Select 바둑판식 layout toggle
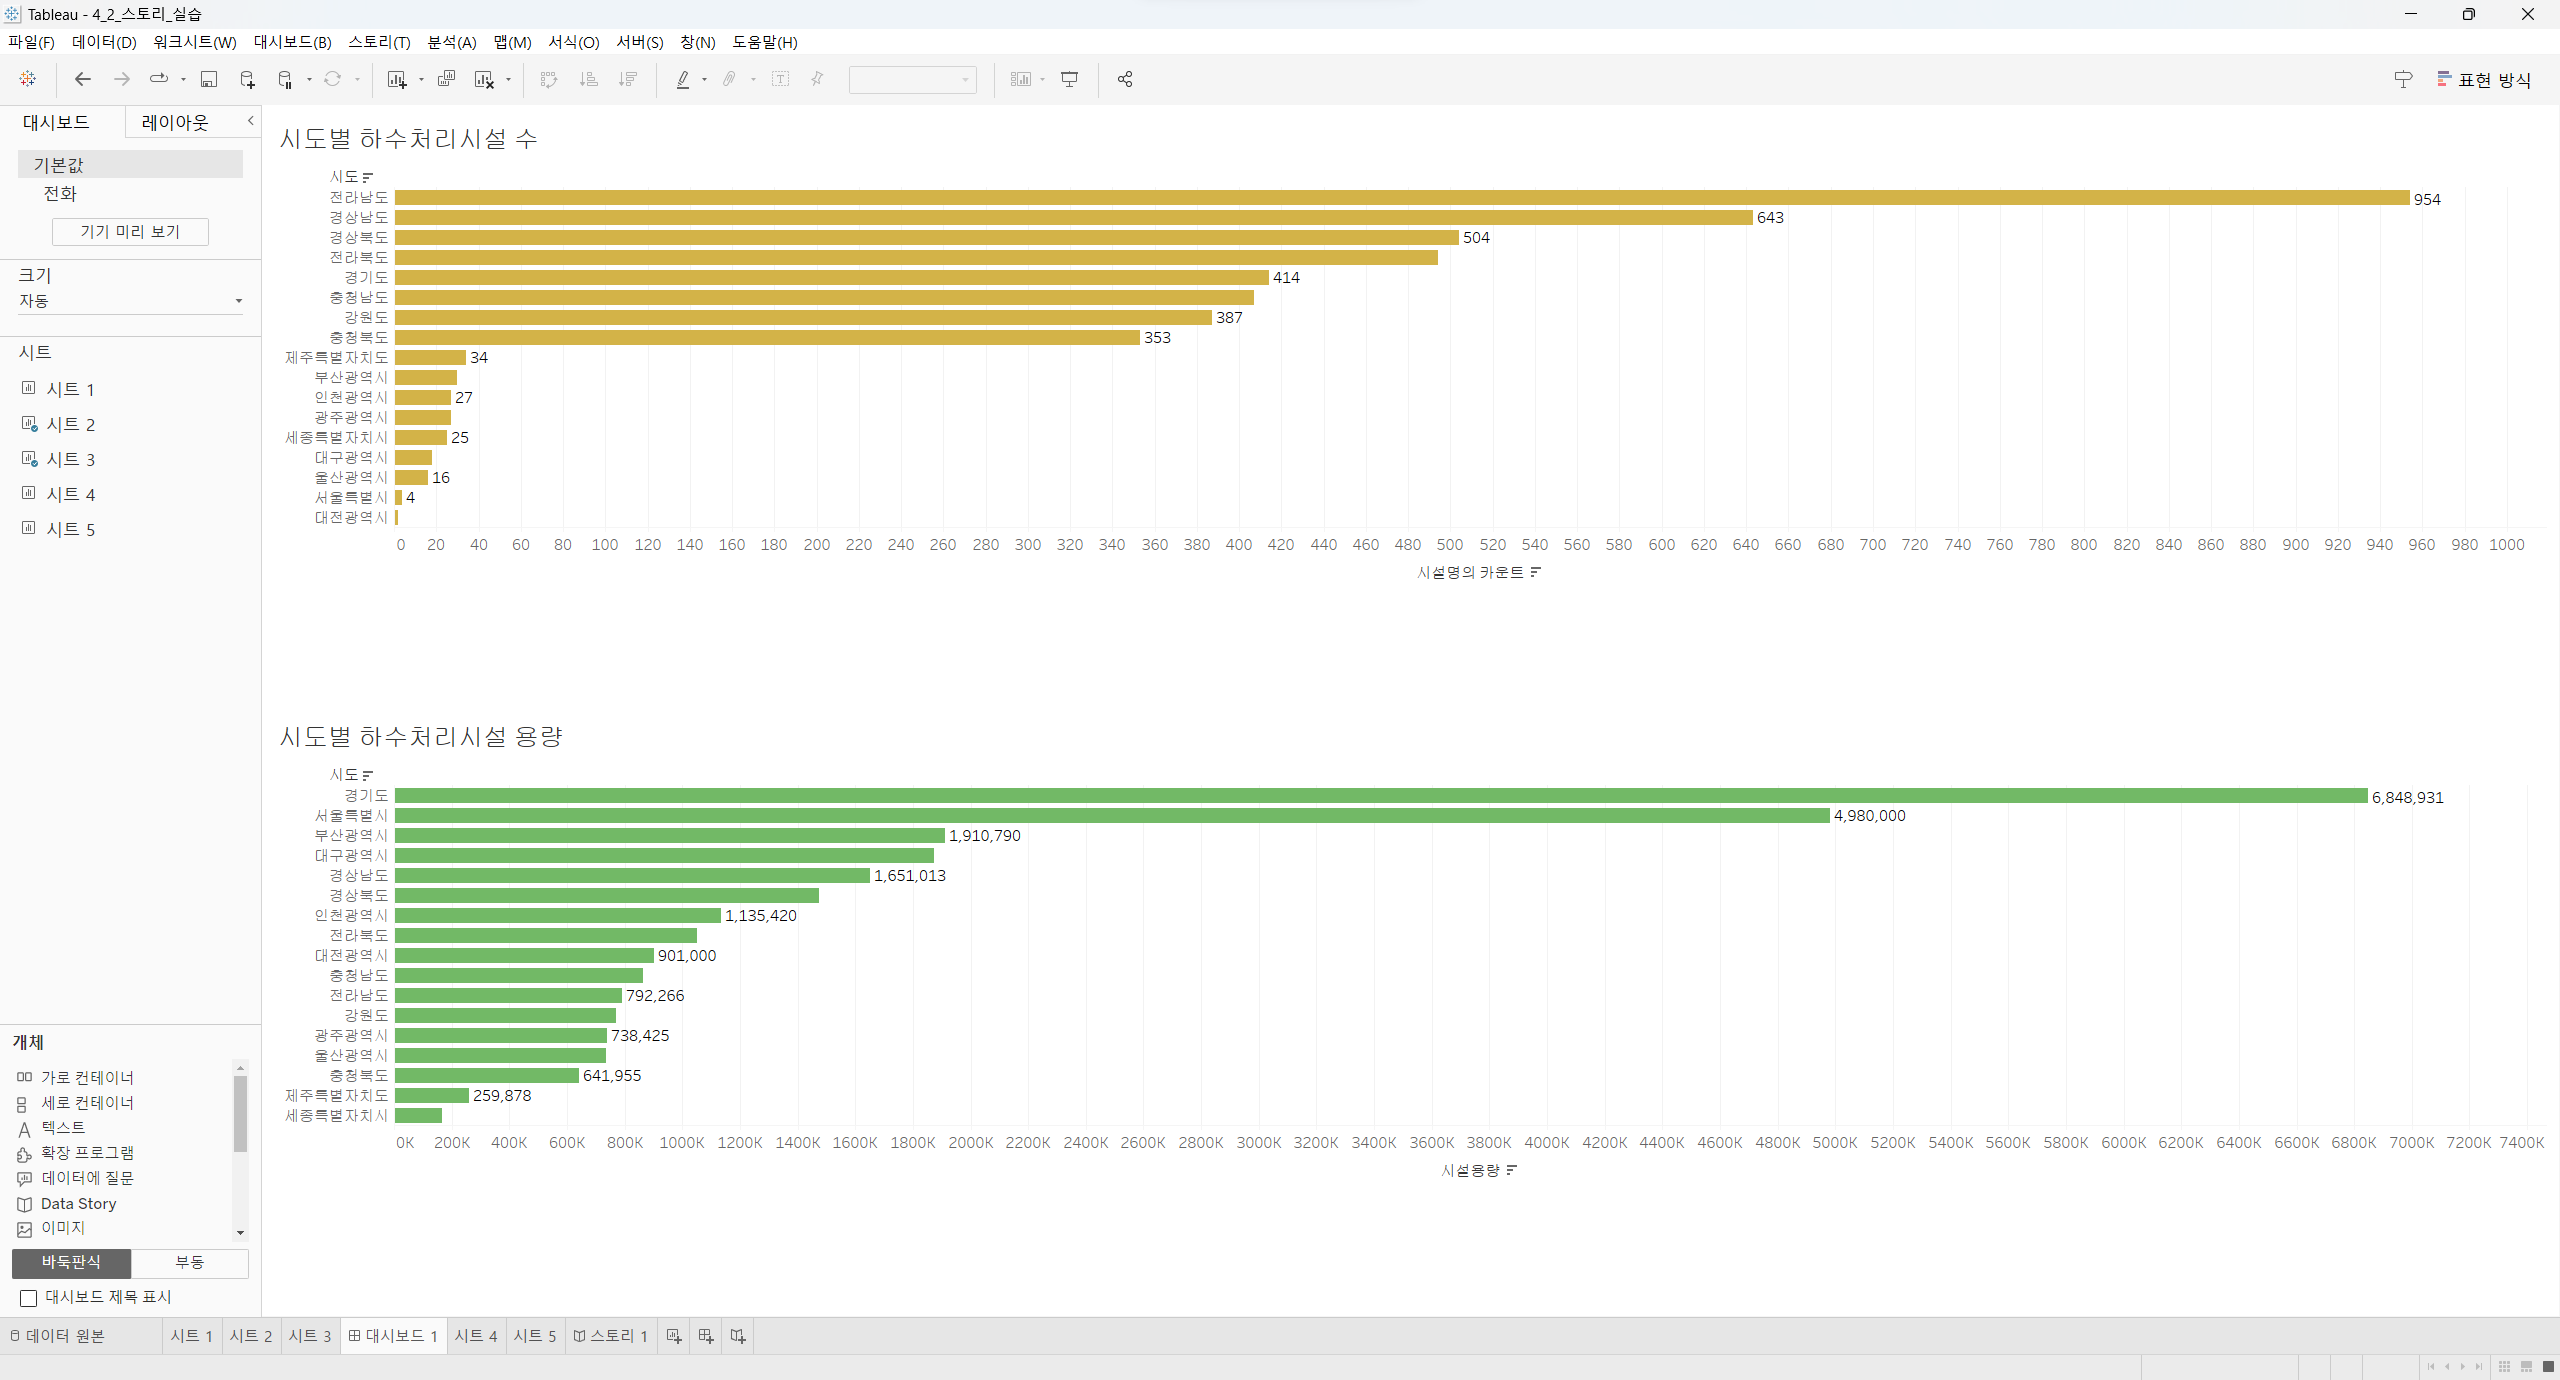 (71, 1263)
